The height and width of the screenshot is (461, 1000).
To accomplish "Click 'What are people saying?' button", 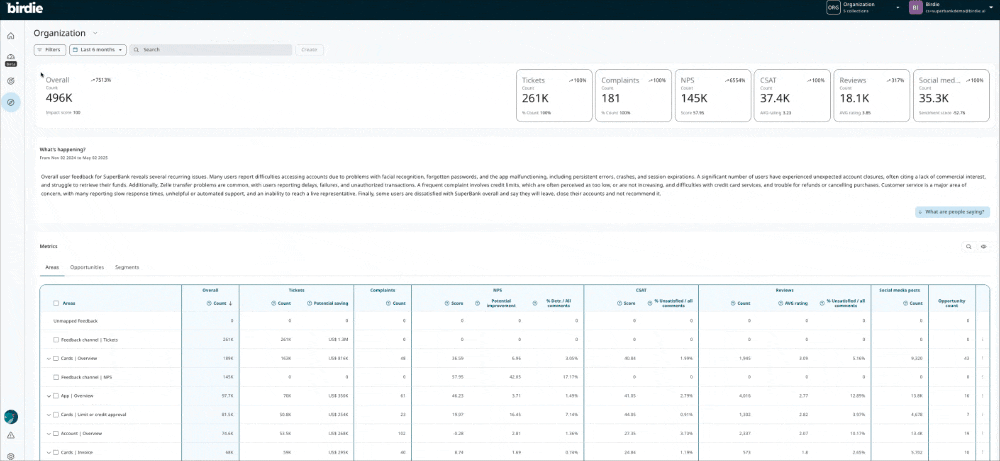I will (952, 212).
